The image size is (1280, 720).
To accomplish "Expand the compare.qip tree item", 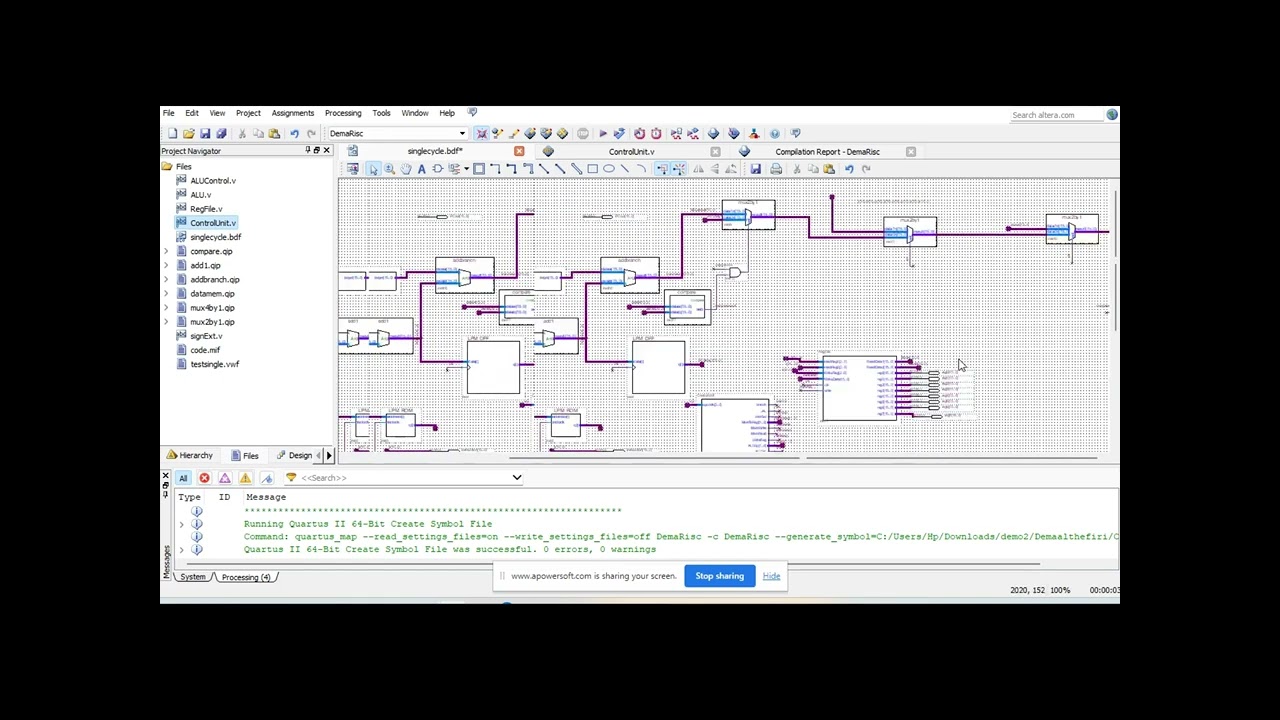I will 167,251.
